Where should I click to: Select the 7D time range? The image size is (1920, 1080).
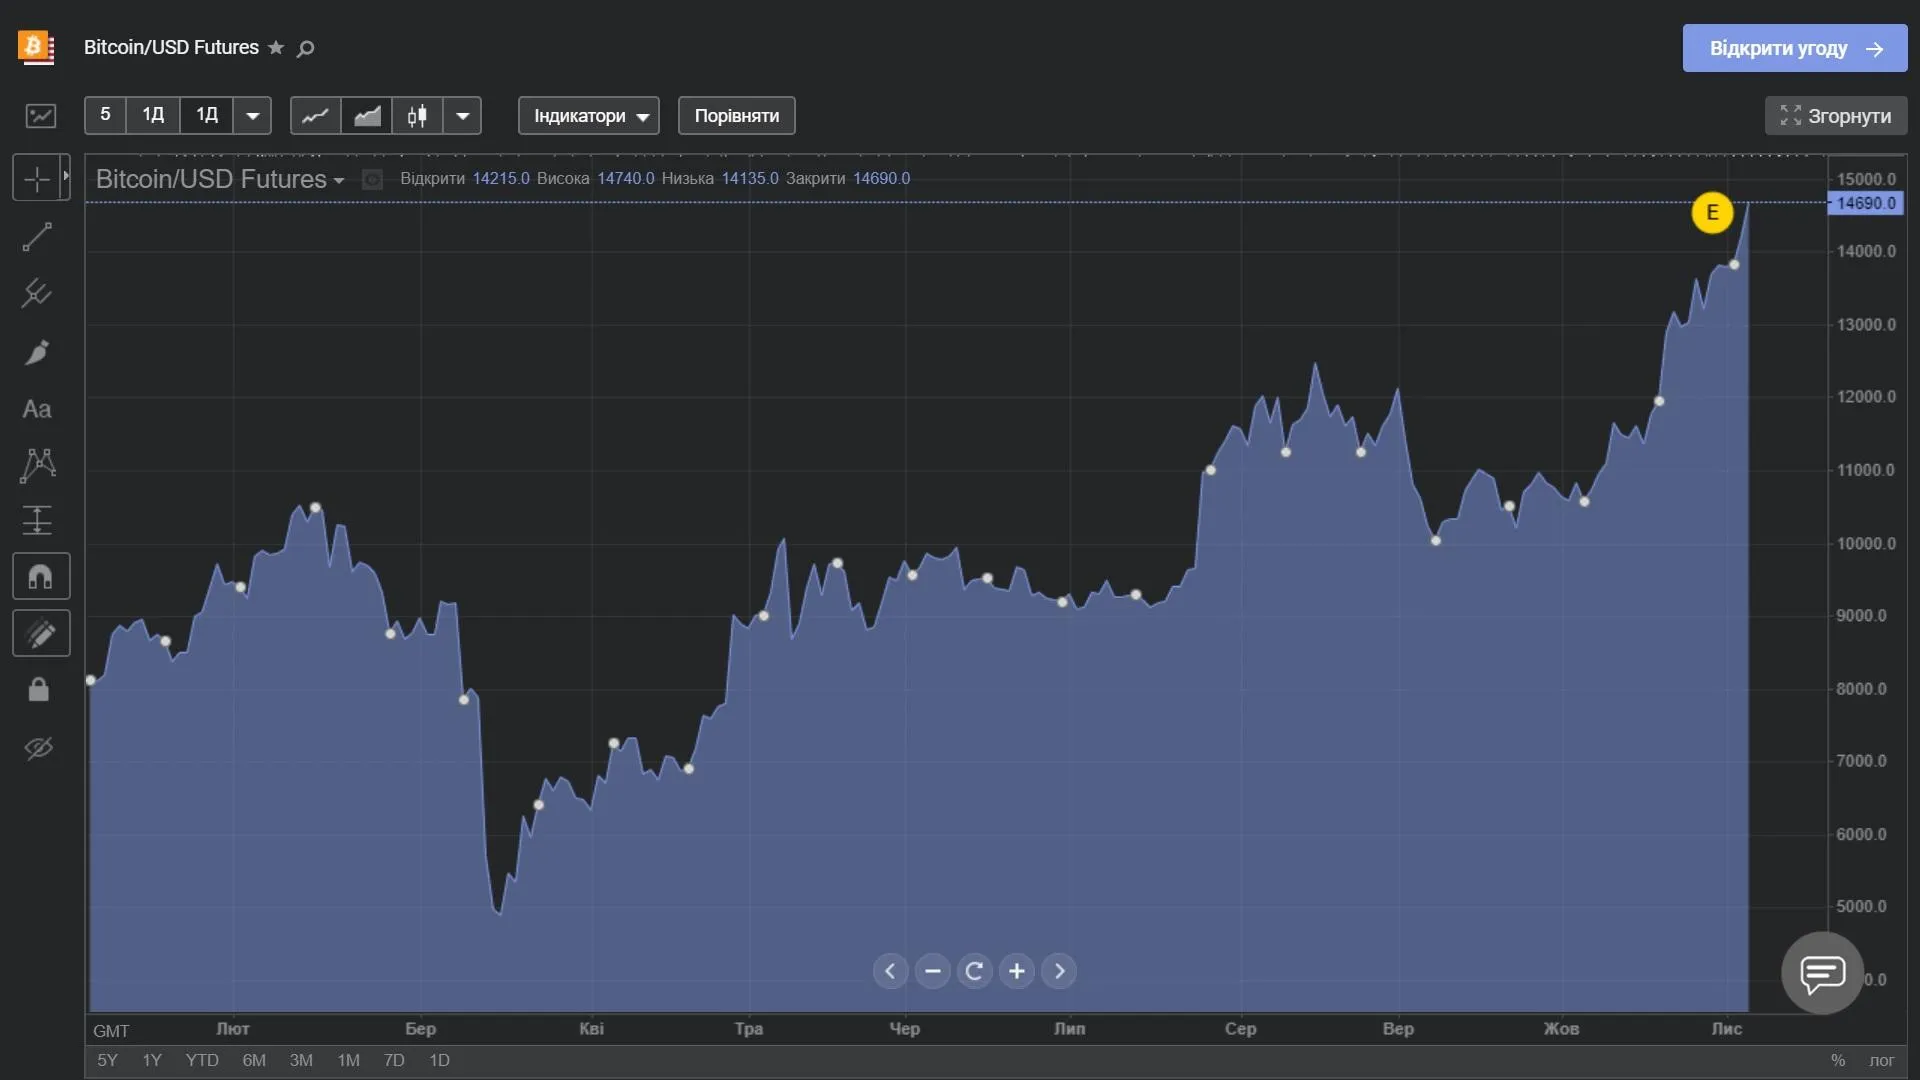click(x=394, y=1060)
